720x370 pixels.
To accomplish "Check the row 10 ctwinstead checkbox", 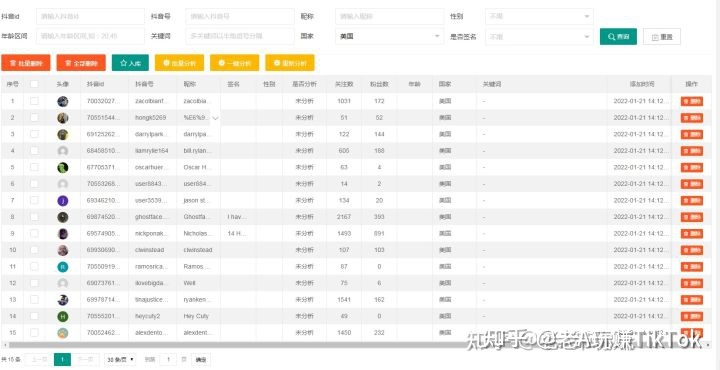I will 34,250.
